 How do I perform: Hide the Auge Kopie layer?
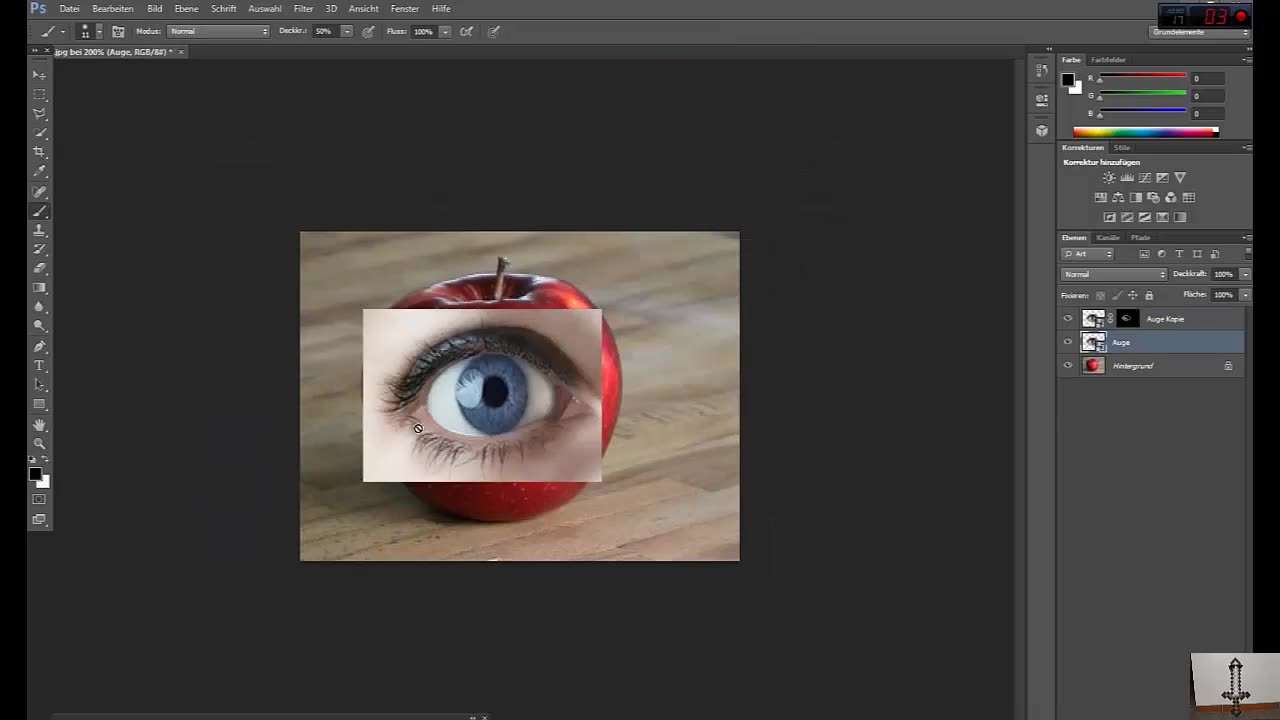point(1068,319)
